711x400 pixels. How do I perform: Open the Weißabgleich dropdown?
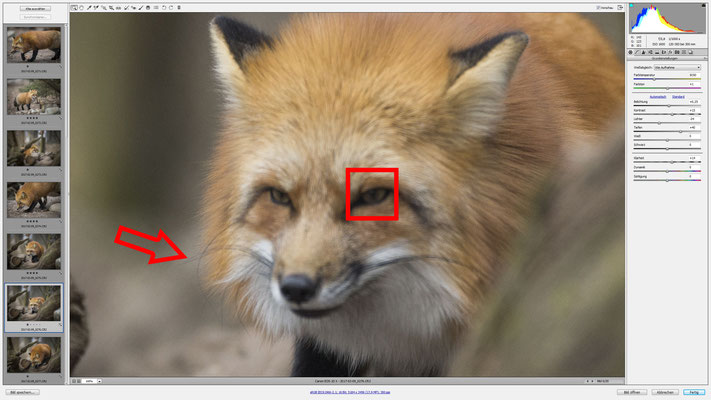[677, 67]
